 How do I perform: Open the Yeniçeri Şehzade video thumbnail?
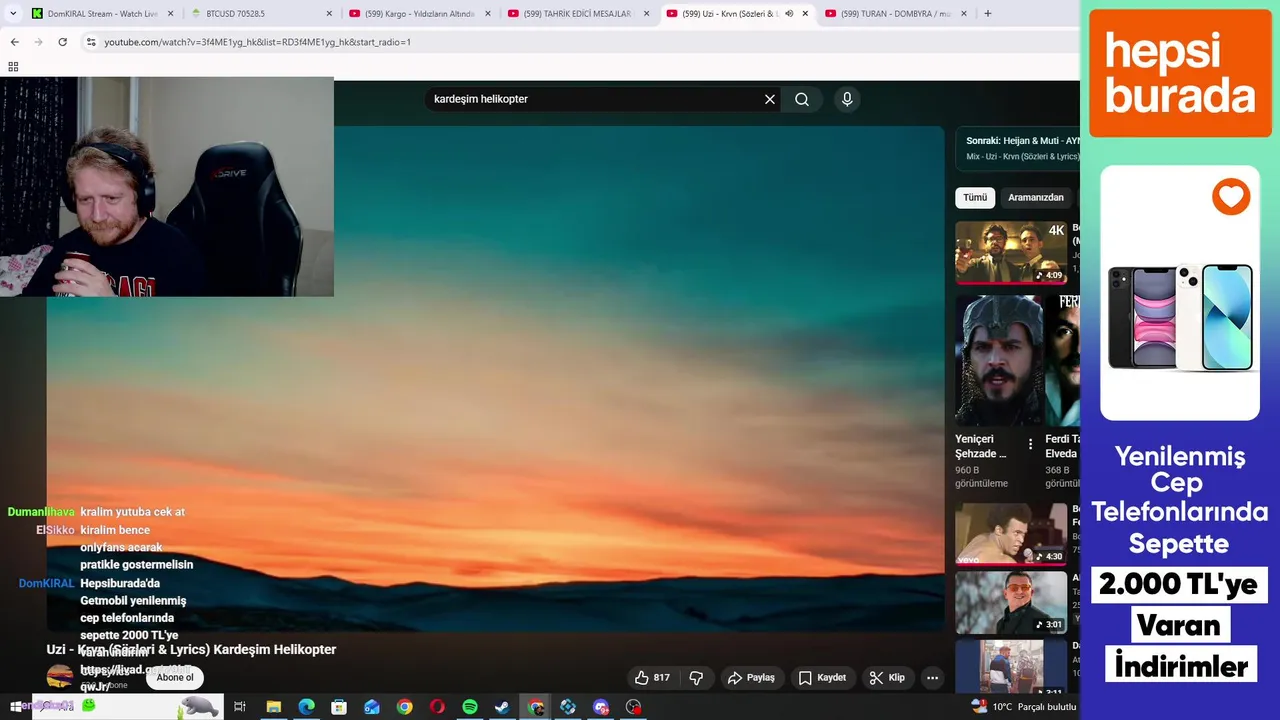pyautogui.click(x=999, y=360)
